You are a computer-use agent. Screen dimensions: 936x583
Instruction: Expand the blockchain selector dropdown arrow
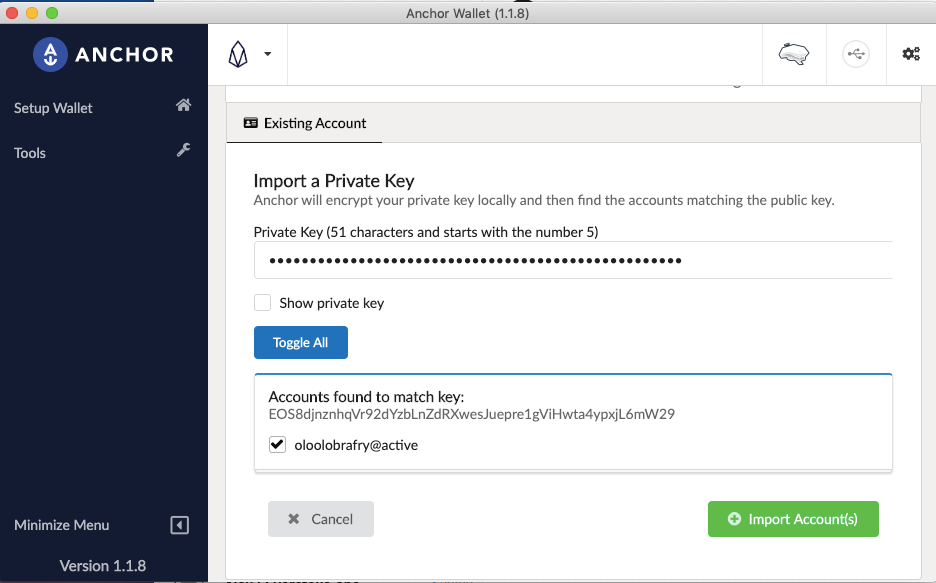pos(267,54)
